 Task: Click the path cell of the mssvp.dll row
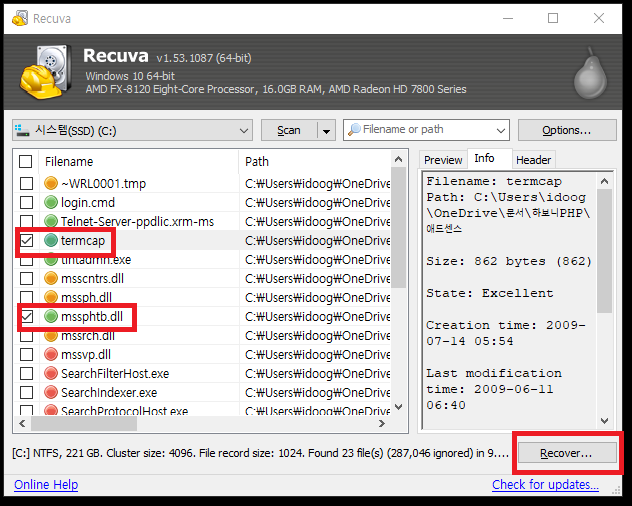[x=317, y=354]
